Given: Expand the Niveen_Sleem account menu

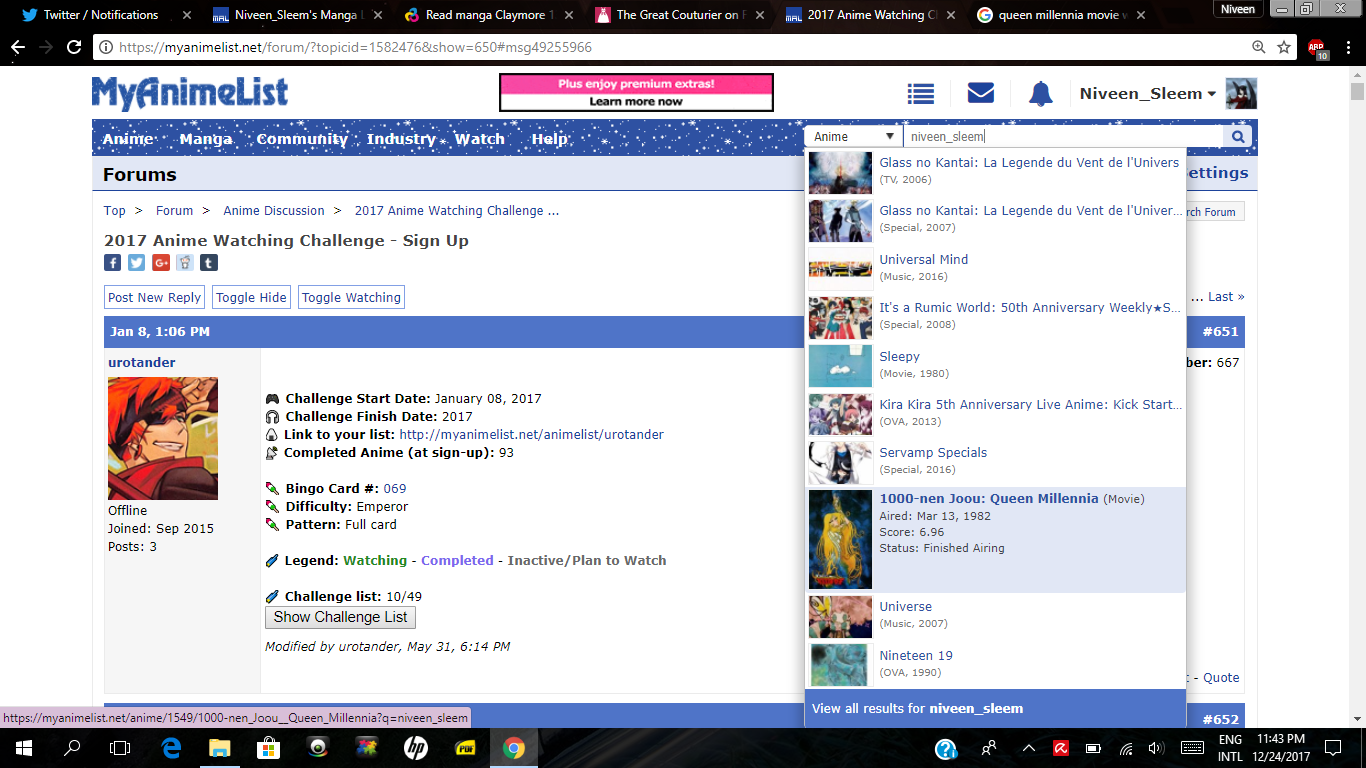Looking at the screenshot, I should (1147, 94).
